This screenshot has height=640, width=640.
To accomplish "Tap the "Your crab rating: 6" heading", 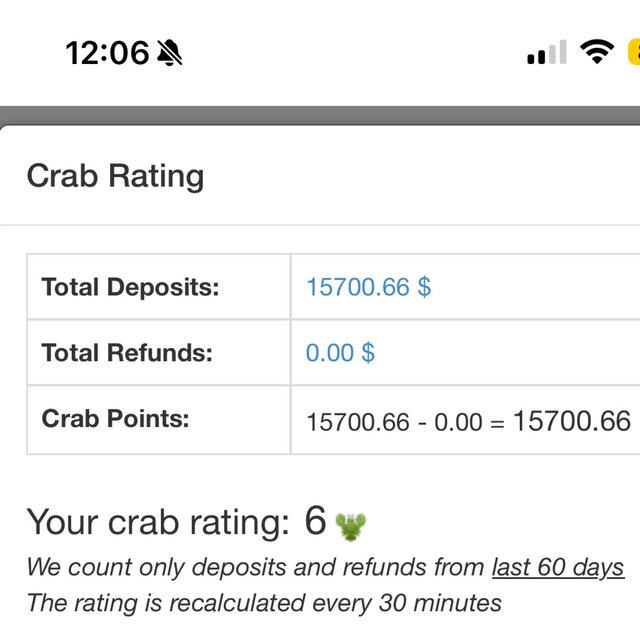I will [x=160, y=522].
